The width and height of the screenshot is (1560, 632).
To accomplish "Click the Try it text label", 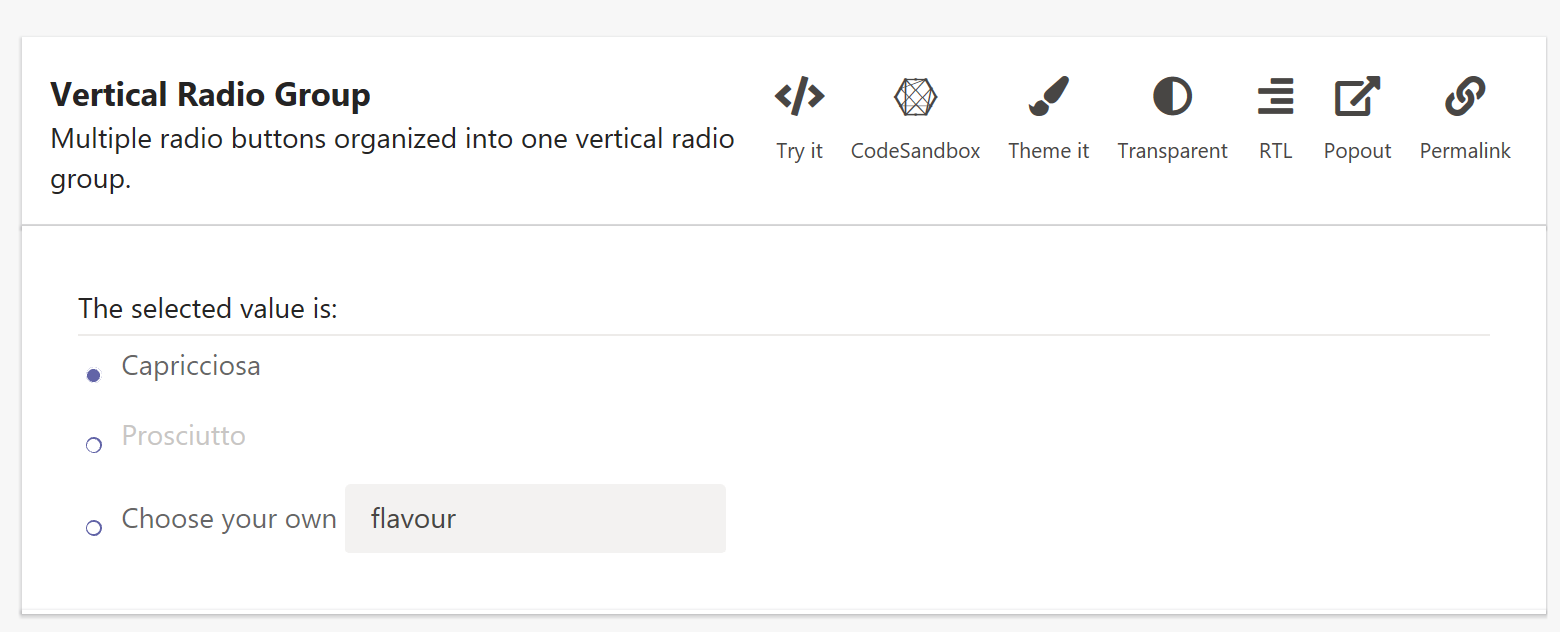I will (x=799, y=150).
